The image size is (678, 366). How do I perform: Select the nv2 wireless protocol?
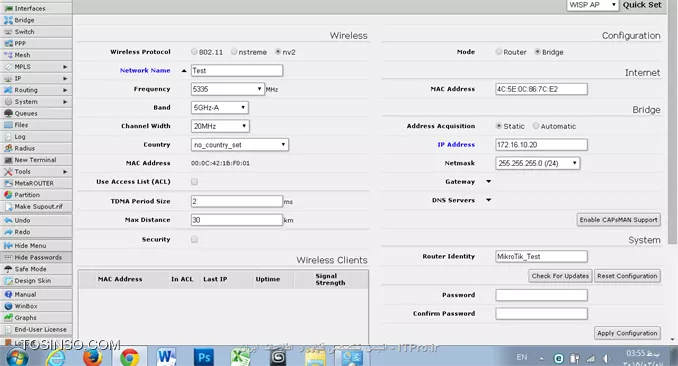tap(278, 52)
